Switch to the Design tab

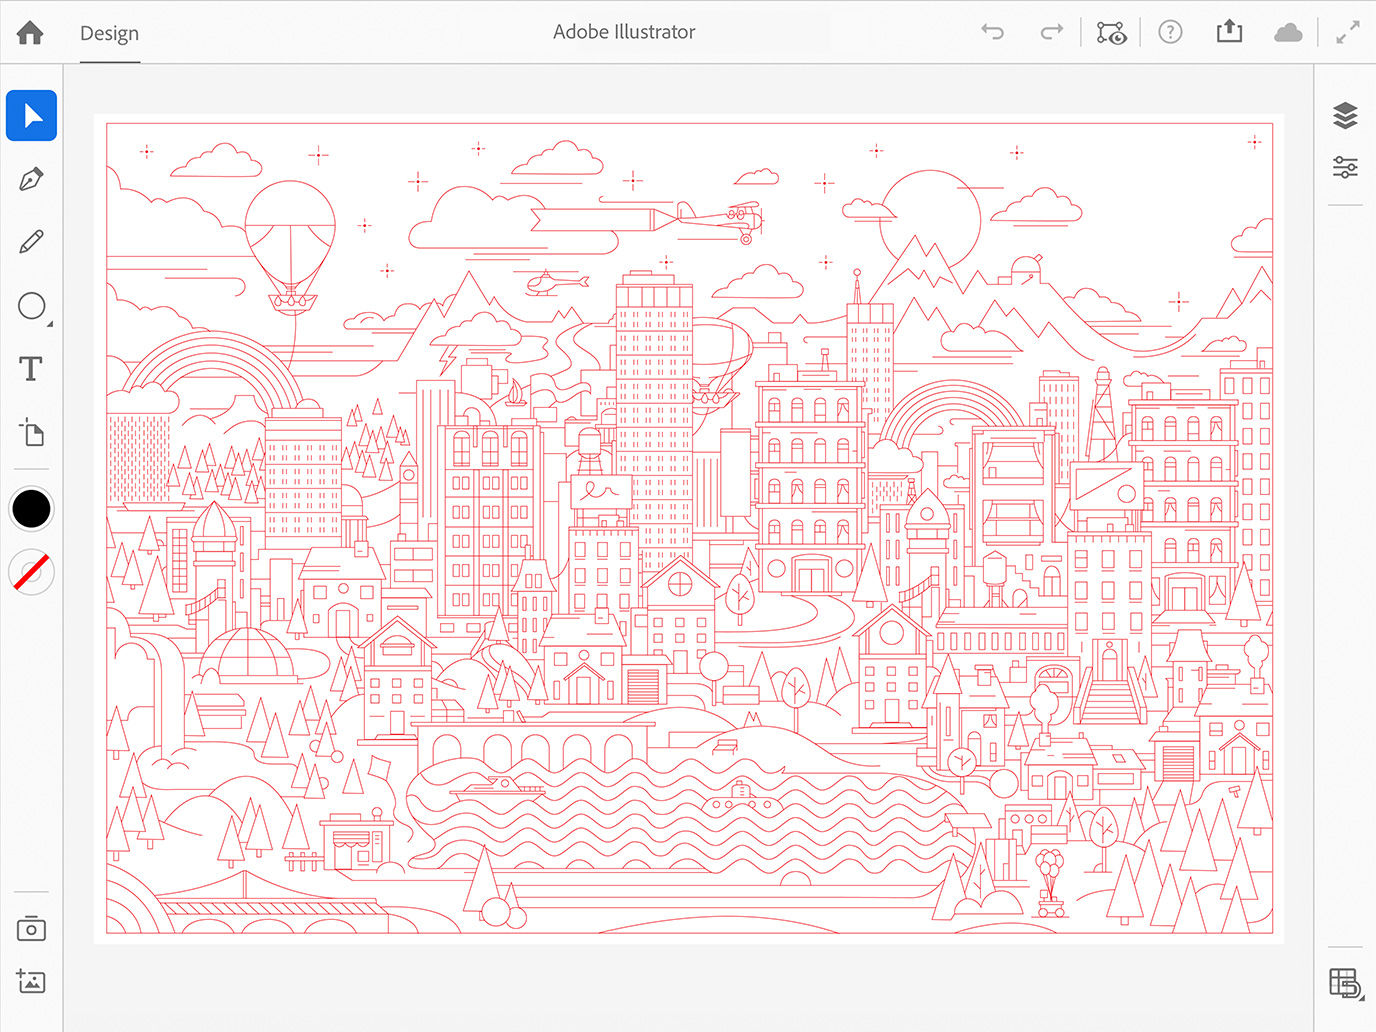pyautogui.click(x=109, y=33)
